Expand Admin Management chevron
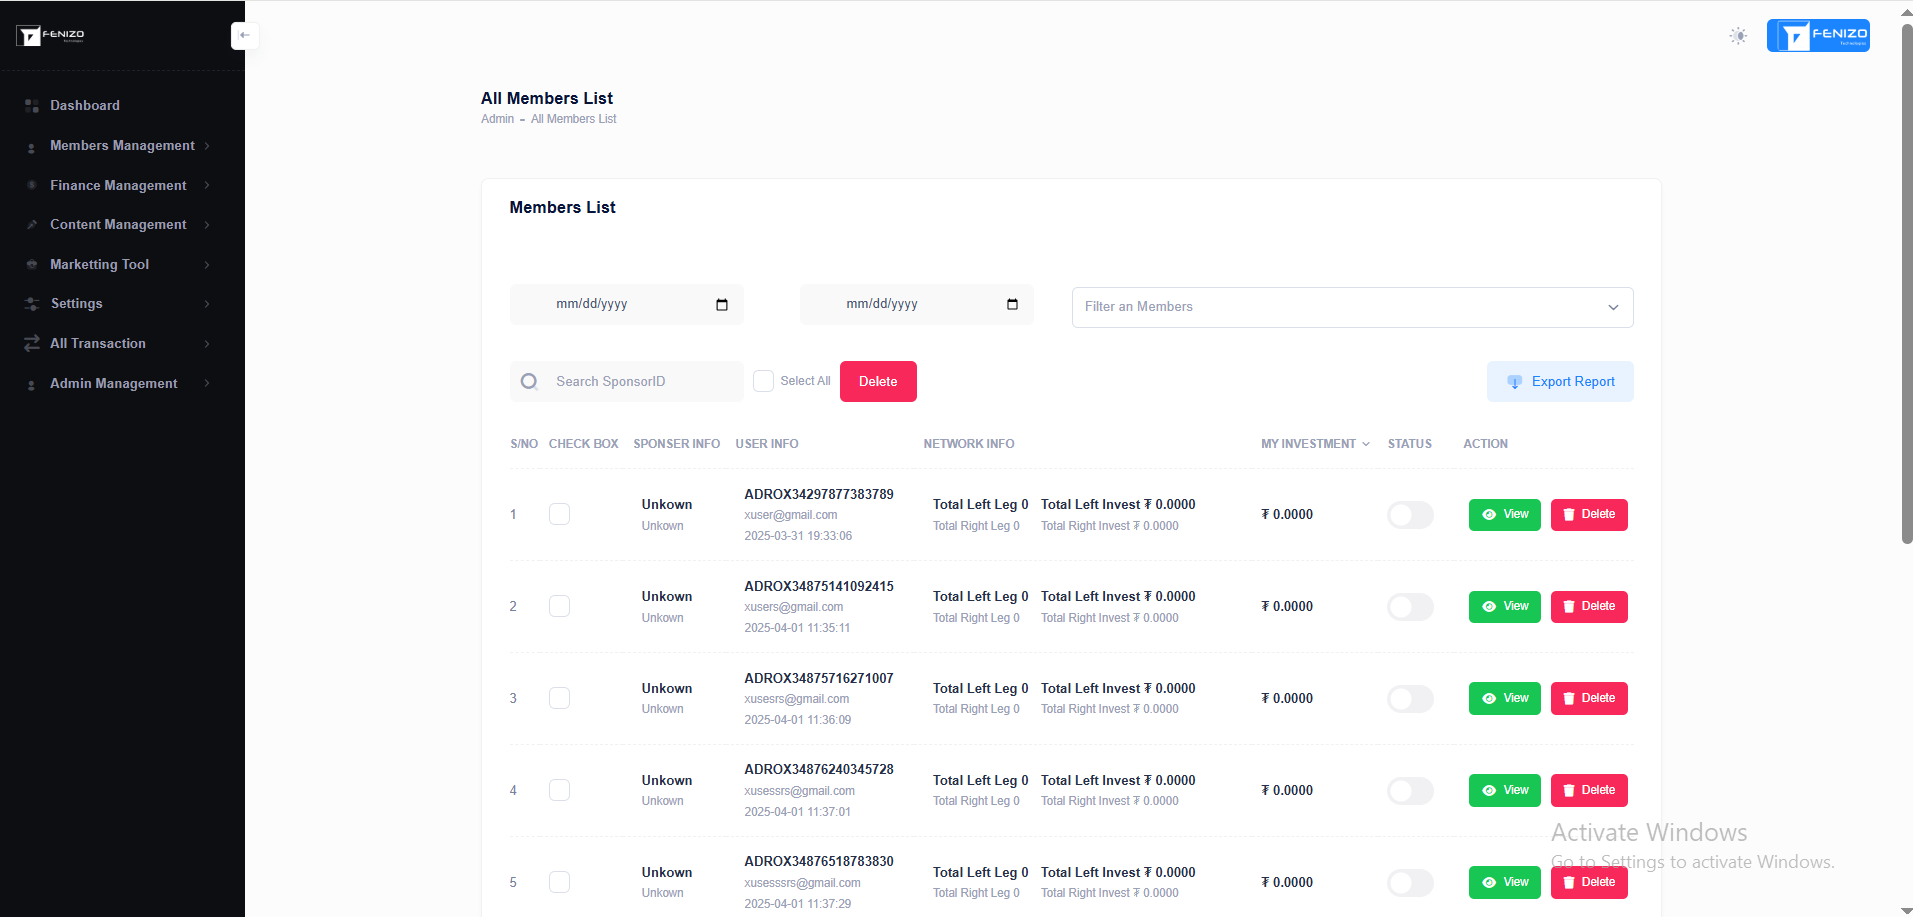Viewport: 1913px width, 917px height. (x=207, y=383)
